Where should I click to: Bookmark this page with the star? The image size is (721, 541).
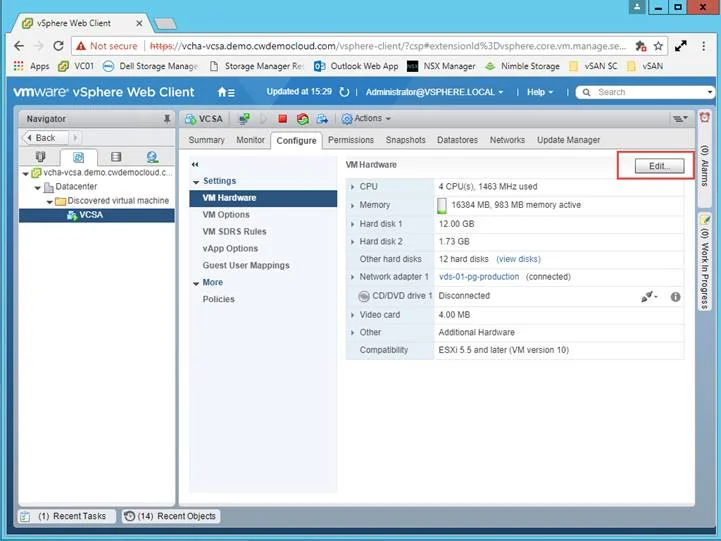coord(658,46)
